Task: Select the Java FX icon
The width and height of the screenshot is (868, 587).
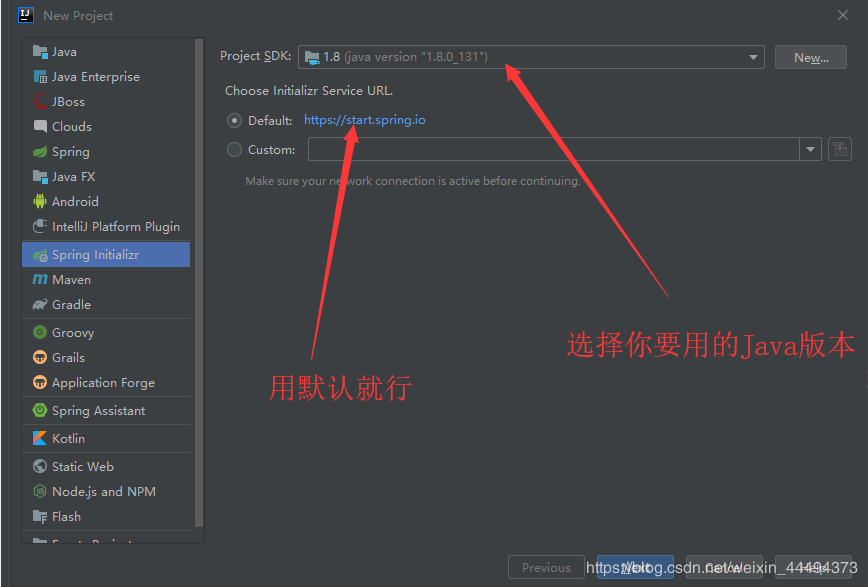Action: pos(40,177)
